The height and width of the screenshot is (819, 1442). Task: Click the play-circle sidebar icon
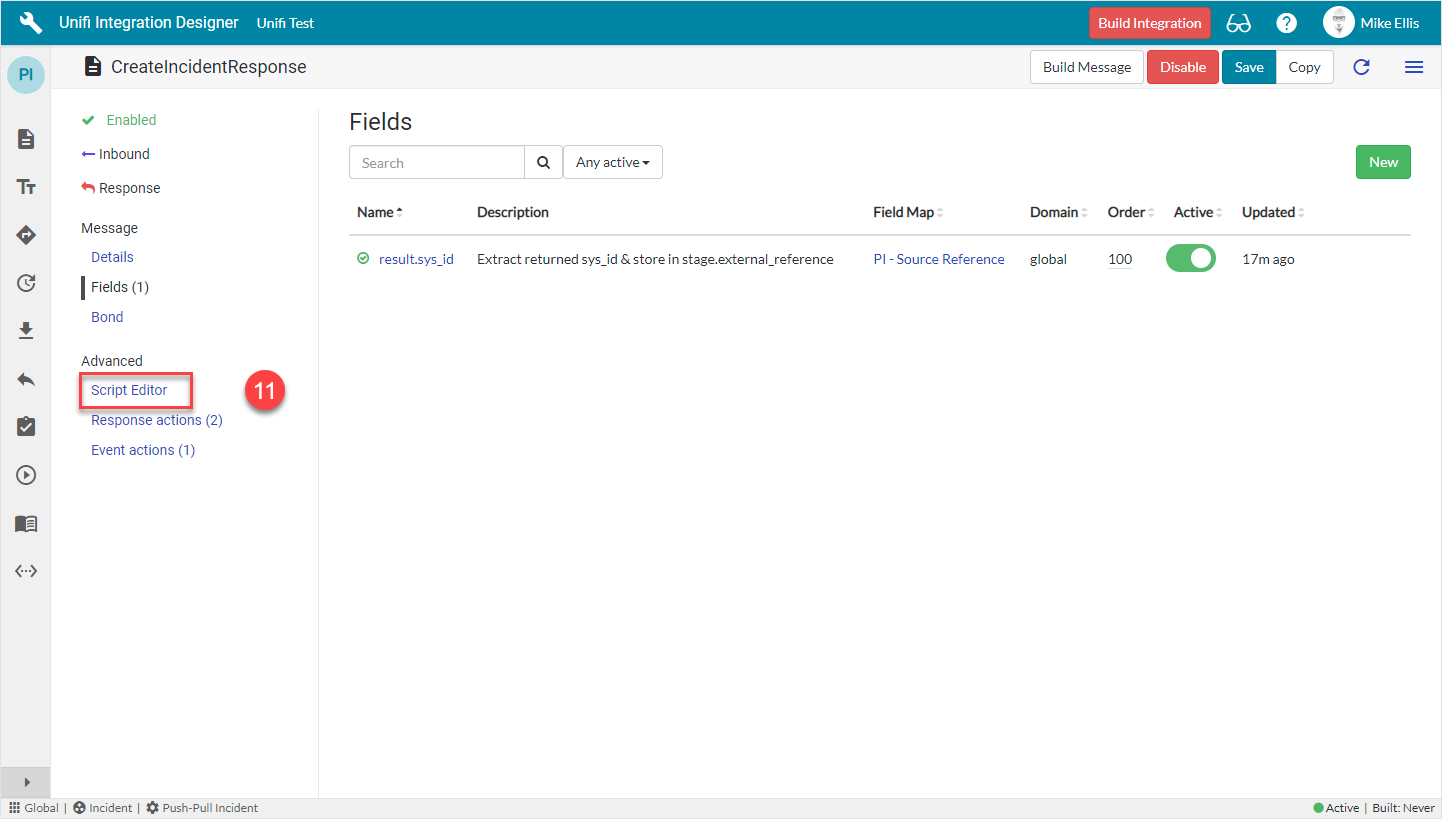coord(25,474)
